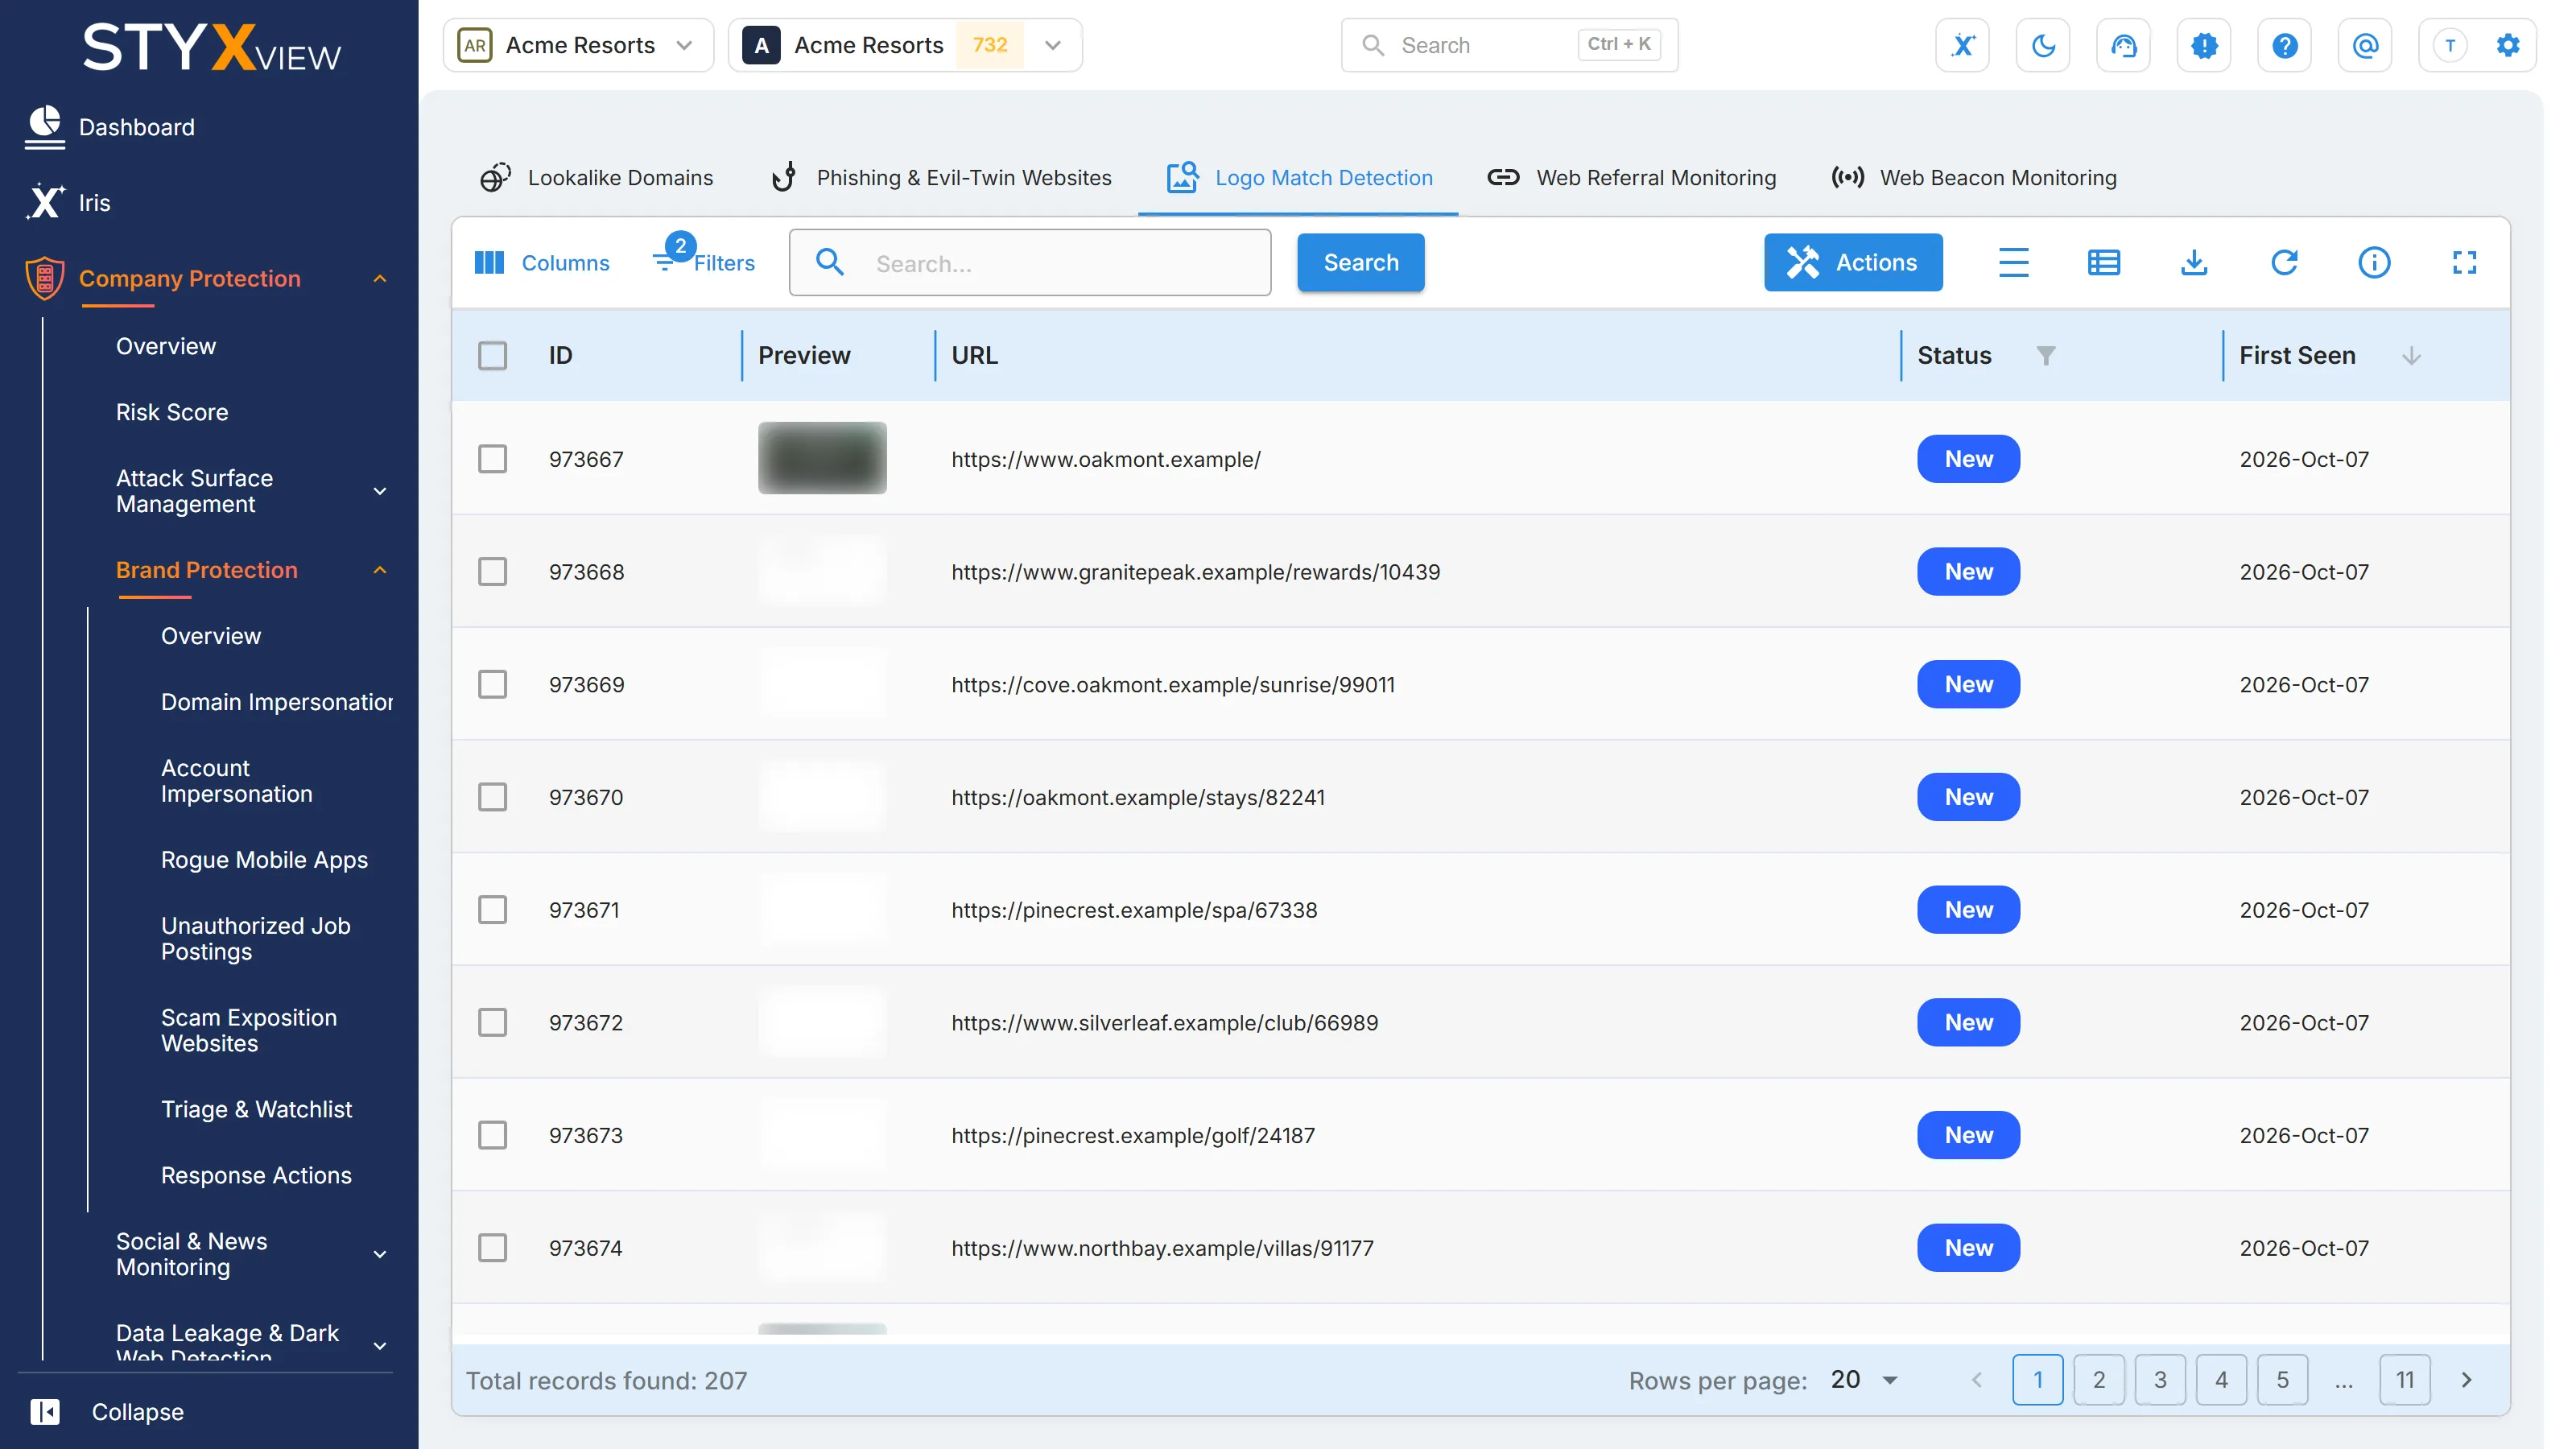Viewport: 2576px width, 1449px height.
Task: Collapse the Company Protection section
Action: coord(379,279)
